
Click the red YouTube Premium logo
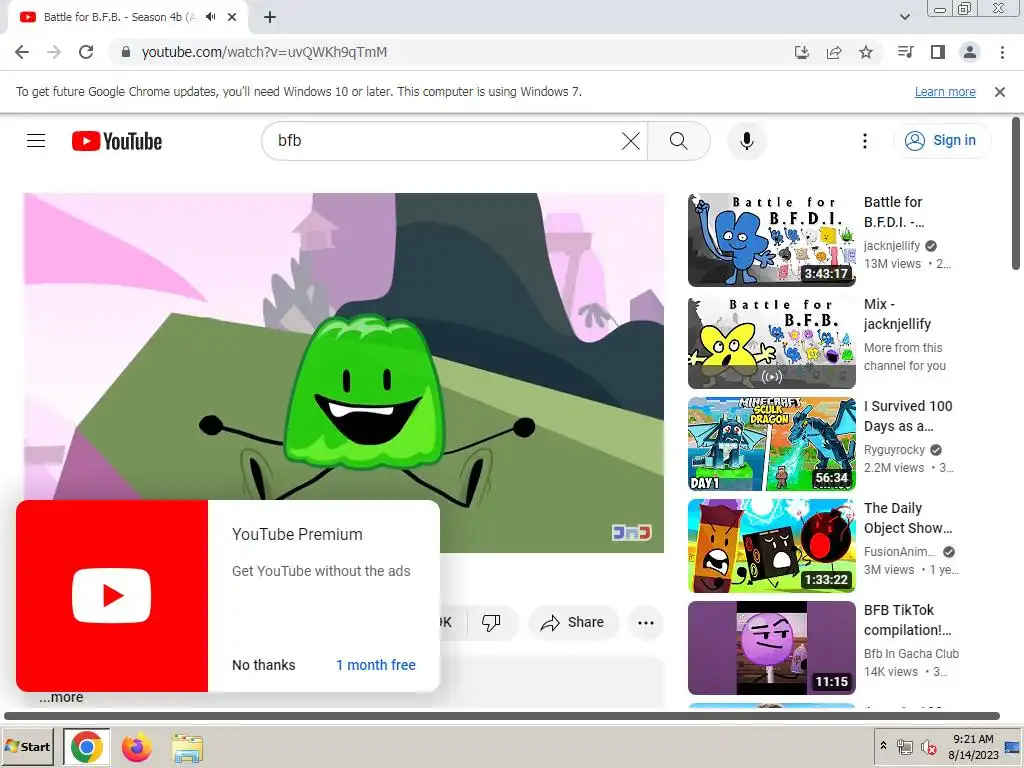[112, 596]
